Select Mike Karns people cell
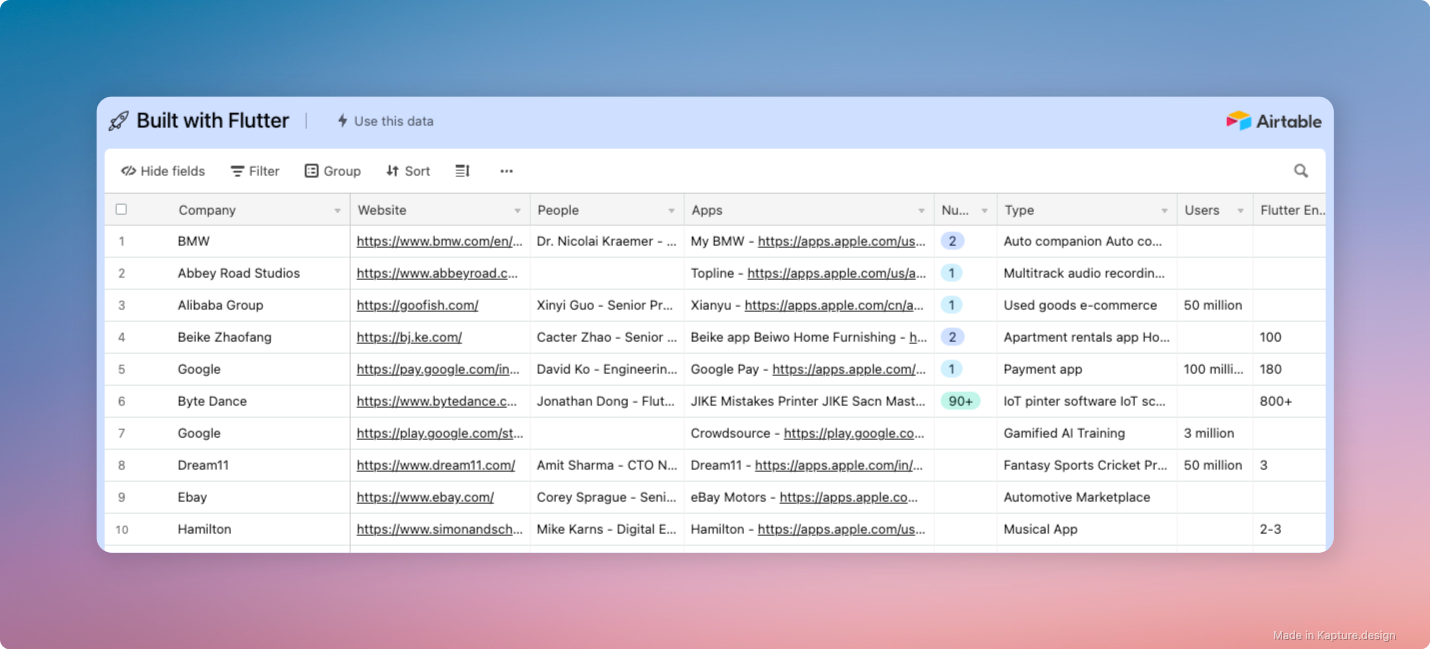1431x650 pixels. [607, 529]
